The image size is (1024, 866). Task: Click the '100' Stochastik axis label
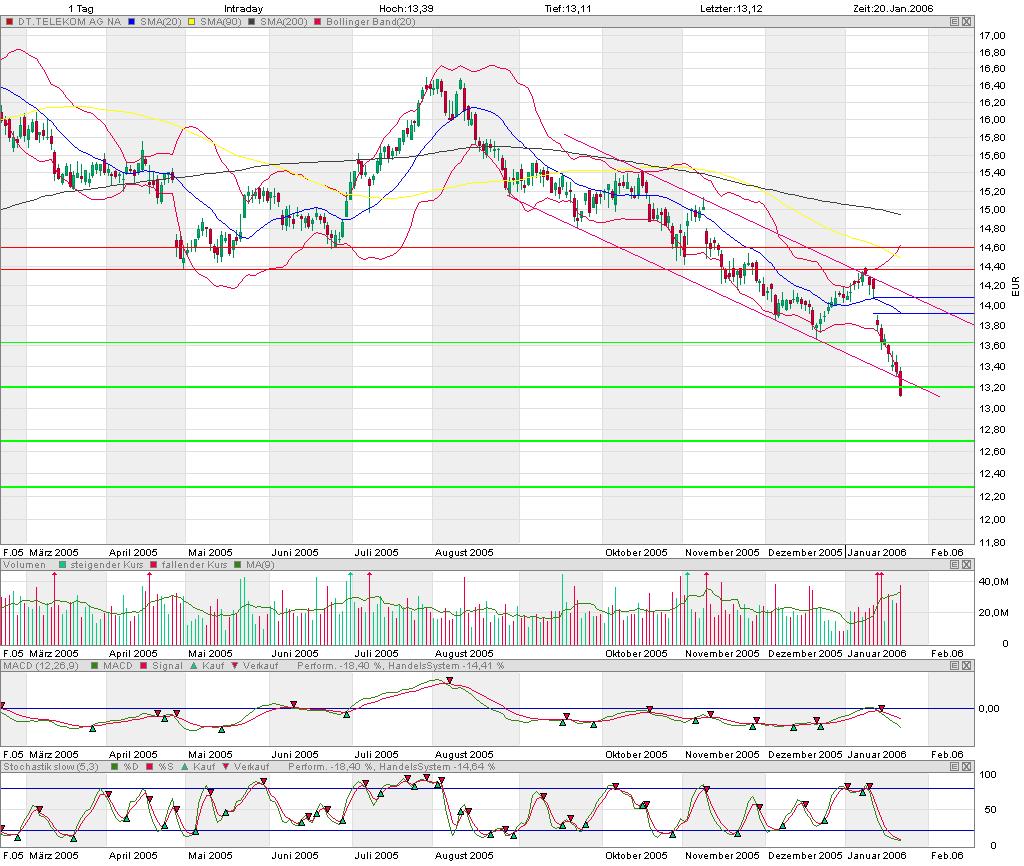[x=988, y=775]
